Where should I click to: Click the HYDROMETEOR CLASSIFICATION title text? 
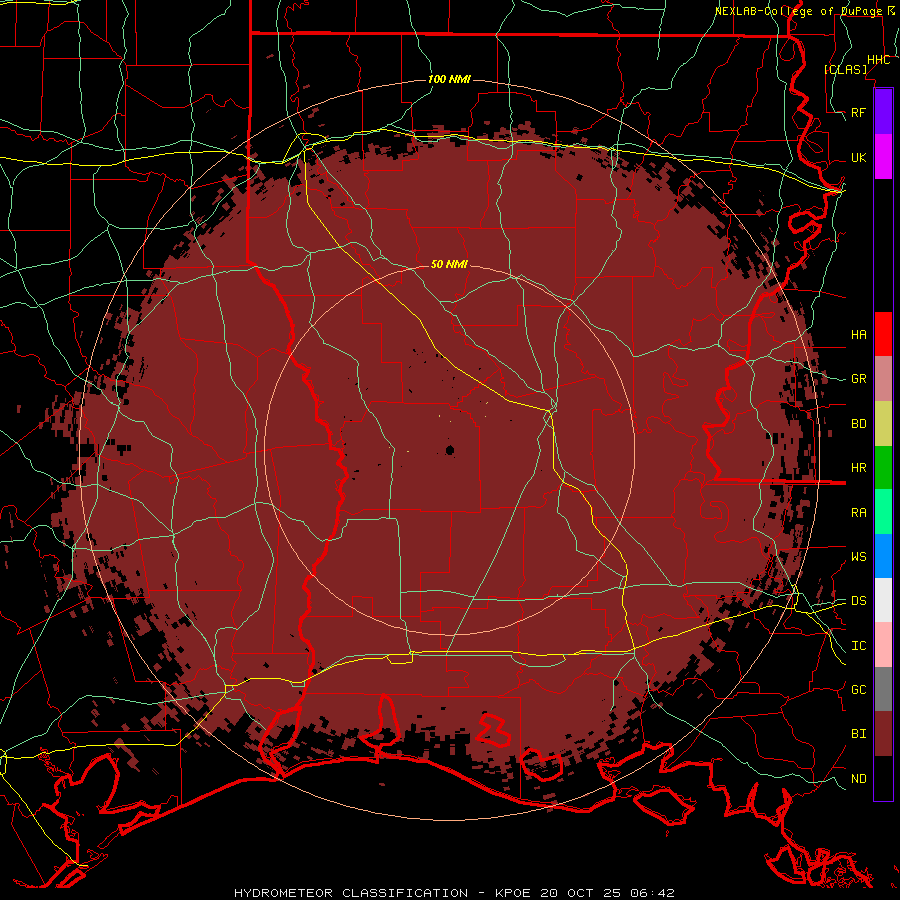351,893
